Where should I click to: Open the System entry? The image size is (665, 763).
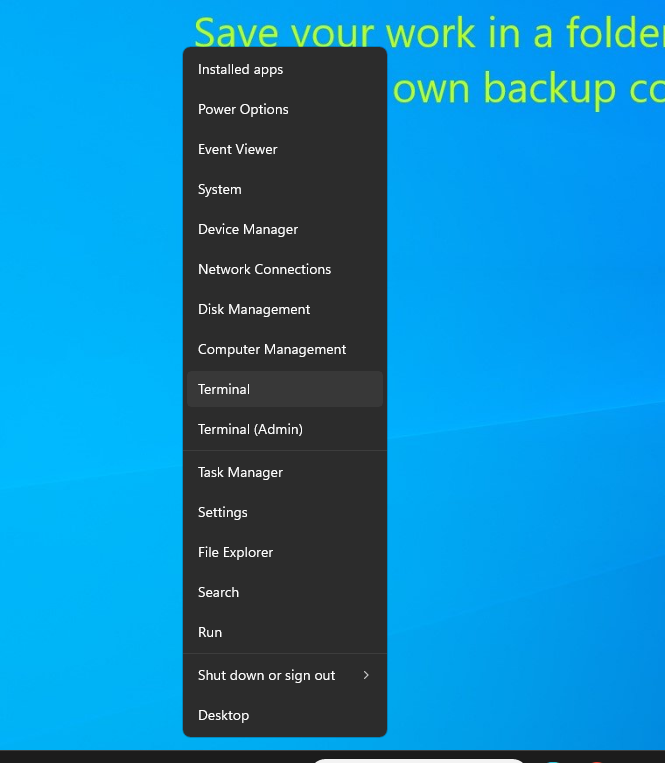(x=220, y=189)
